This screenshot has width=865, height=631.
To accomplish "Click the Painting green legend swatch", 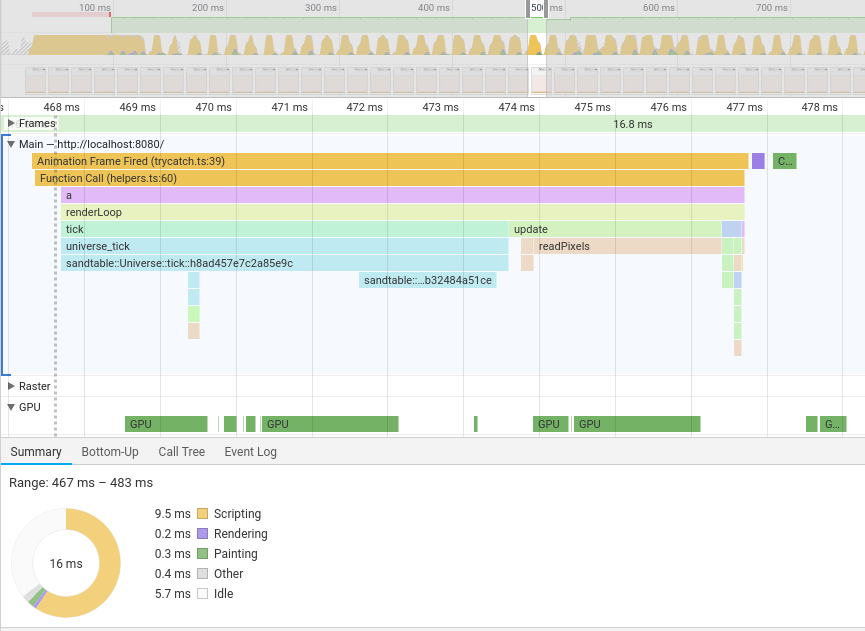I will pyautogui.click(x=202, y=553).
